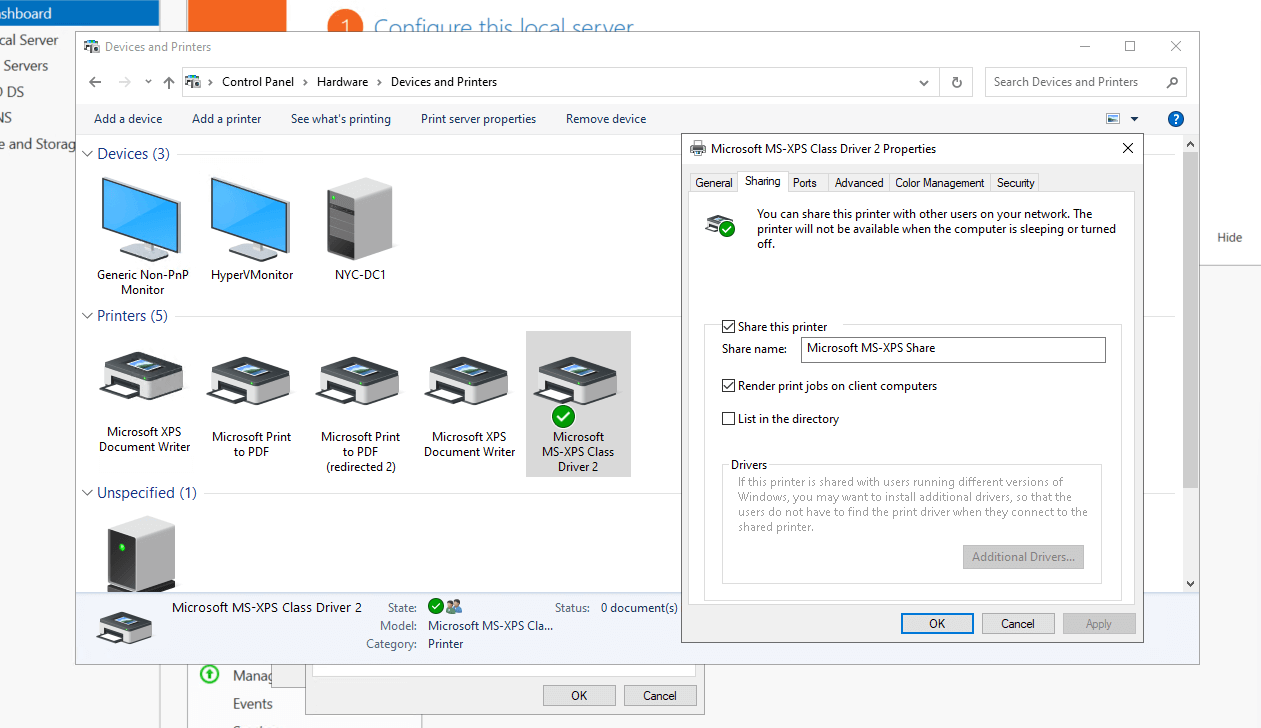Switch to the Sharing tab
The width and height of the screenshot is (1261, 728).
762,181
